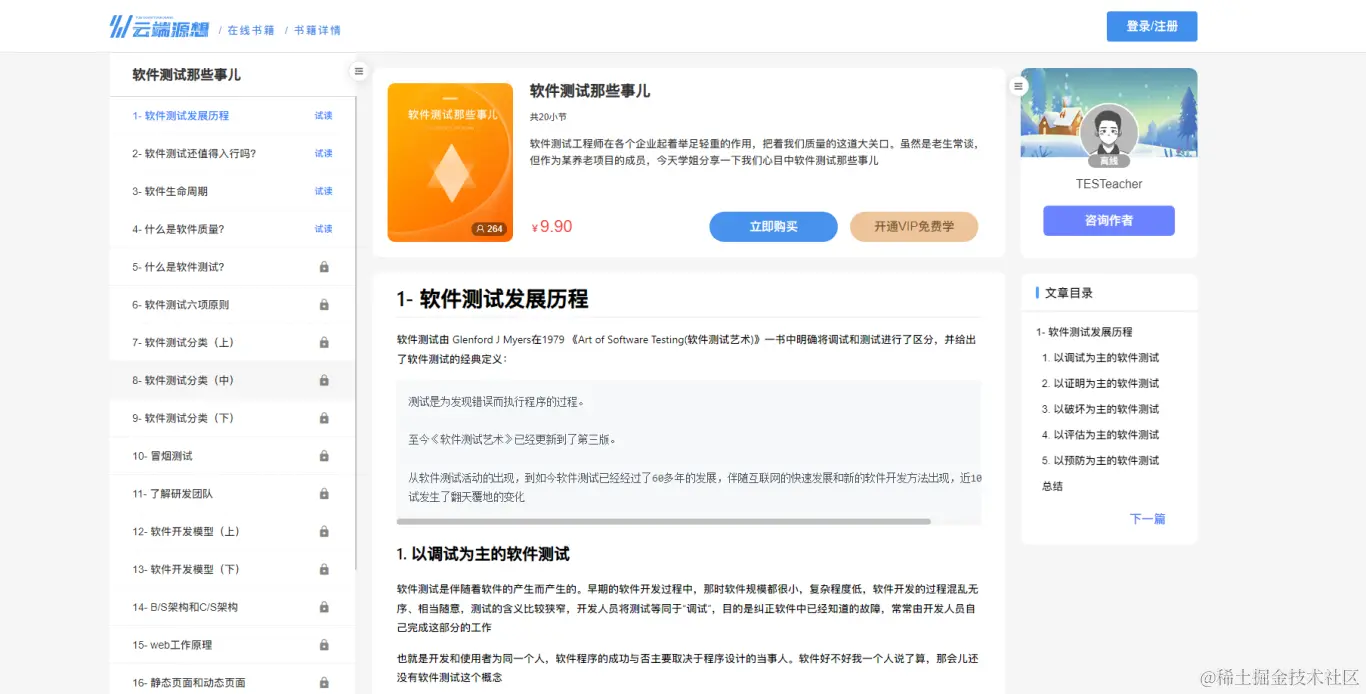Screen dimensions: 1366x694
Task: Click lock icon on 14- B/S架构和C/S架构
Action: [x=324, y=607]
